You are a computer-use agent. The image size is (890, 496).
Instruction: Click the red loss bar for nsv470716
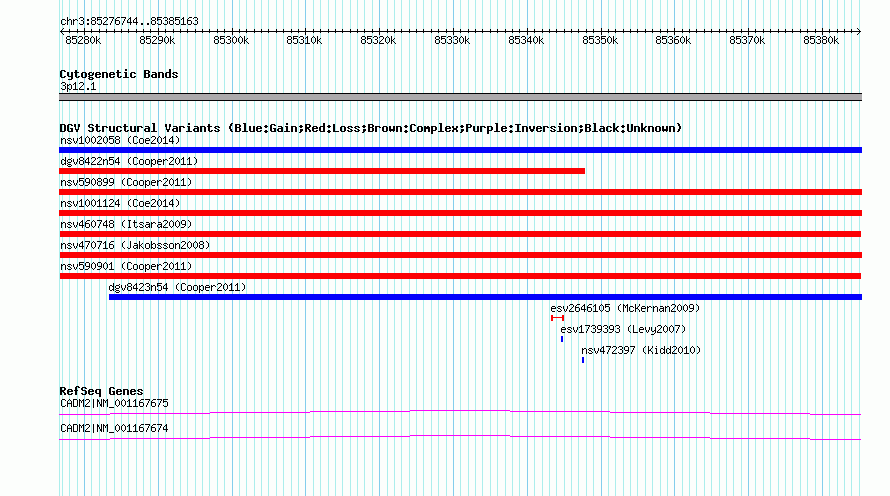(460, 255)
